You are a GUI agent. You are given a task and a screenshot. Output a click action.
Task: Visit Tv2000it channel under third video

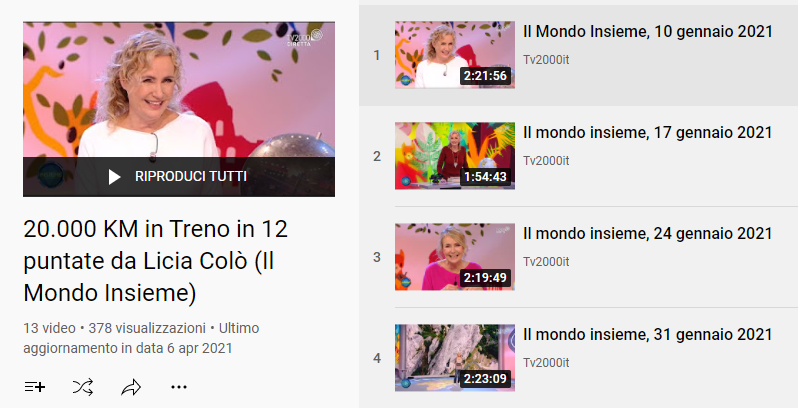[546, 261]
